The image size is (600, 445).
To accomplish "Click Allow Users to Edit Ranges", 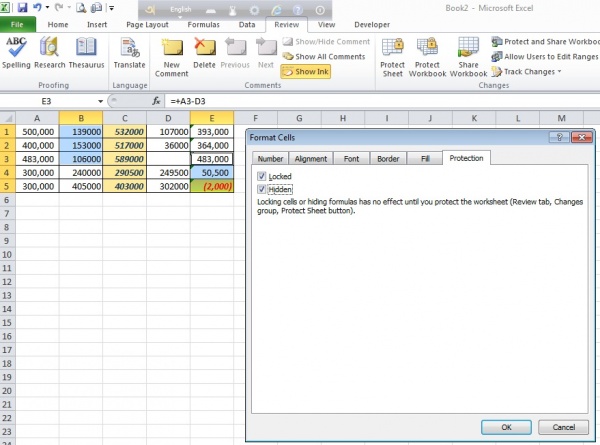I will [545, 57].
